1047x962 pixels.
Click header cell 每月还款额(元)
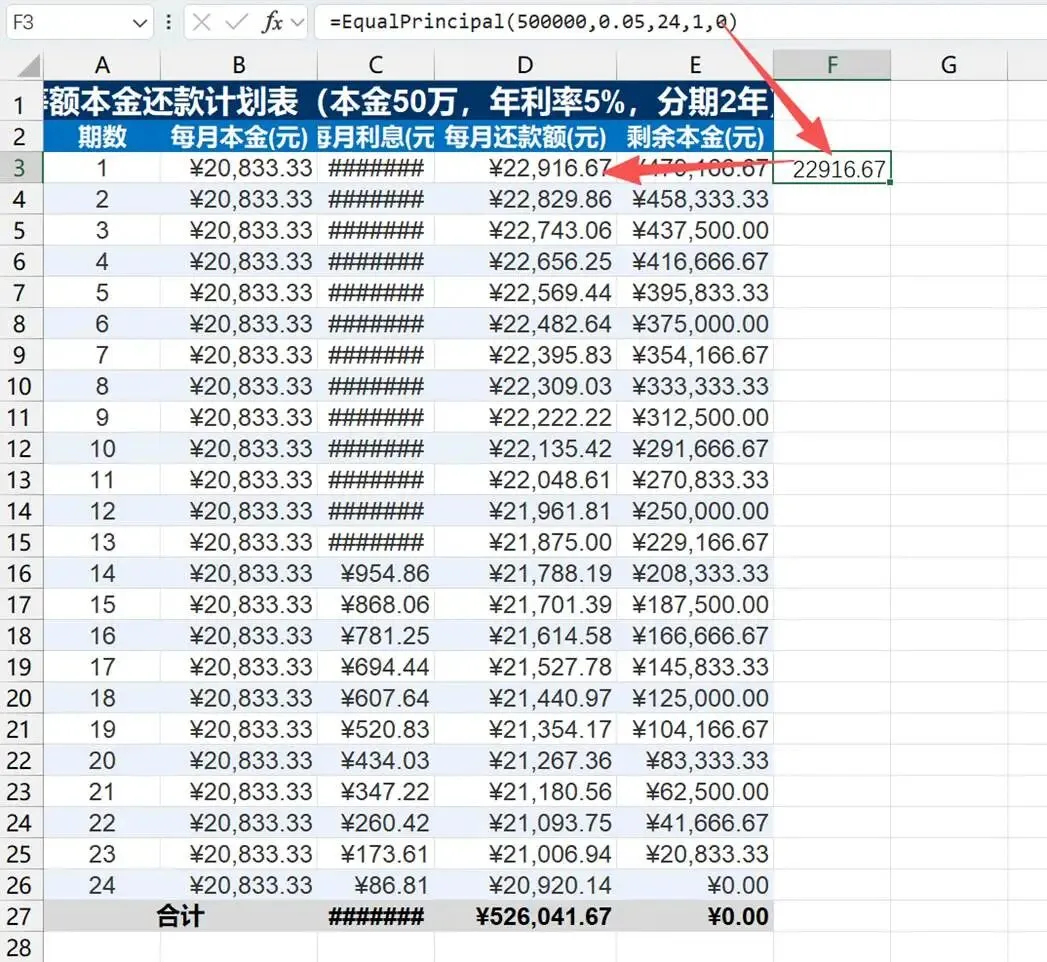[525, 137]
